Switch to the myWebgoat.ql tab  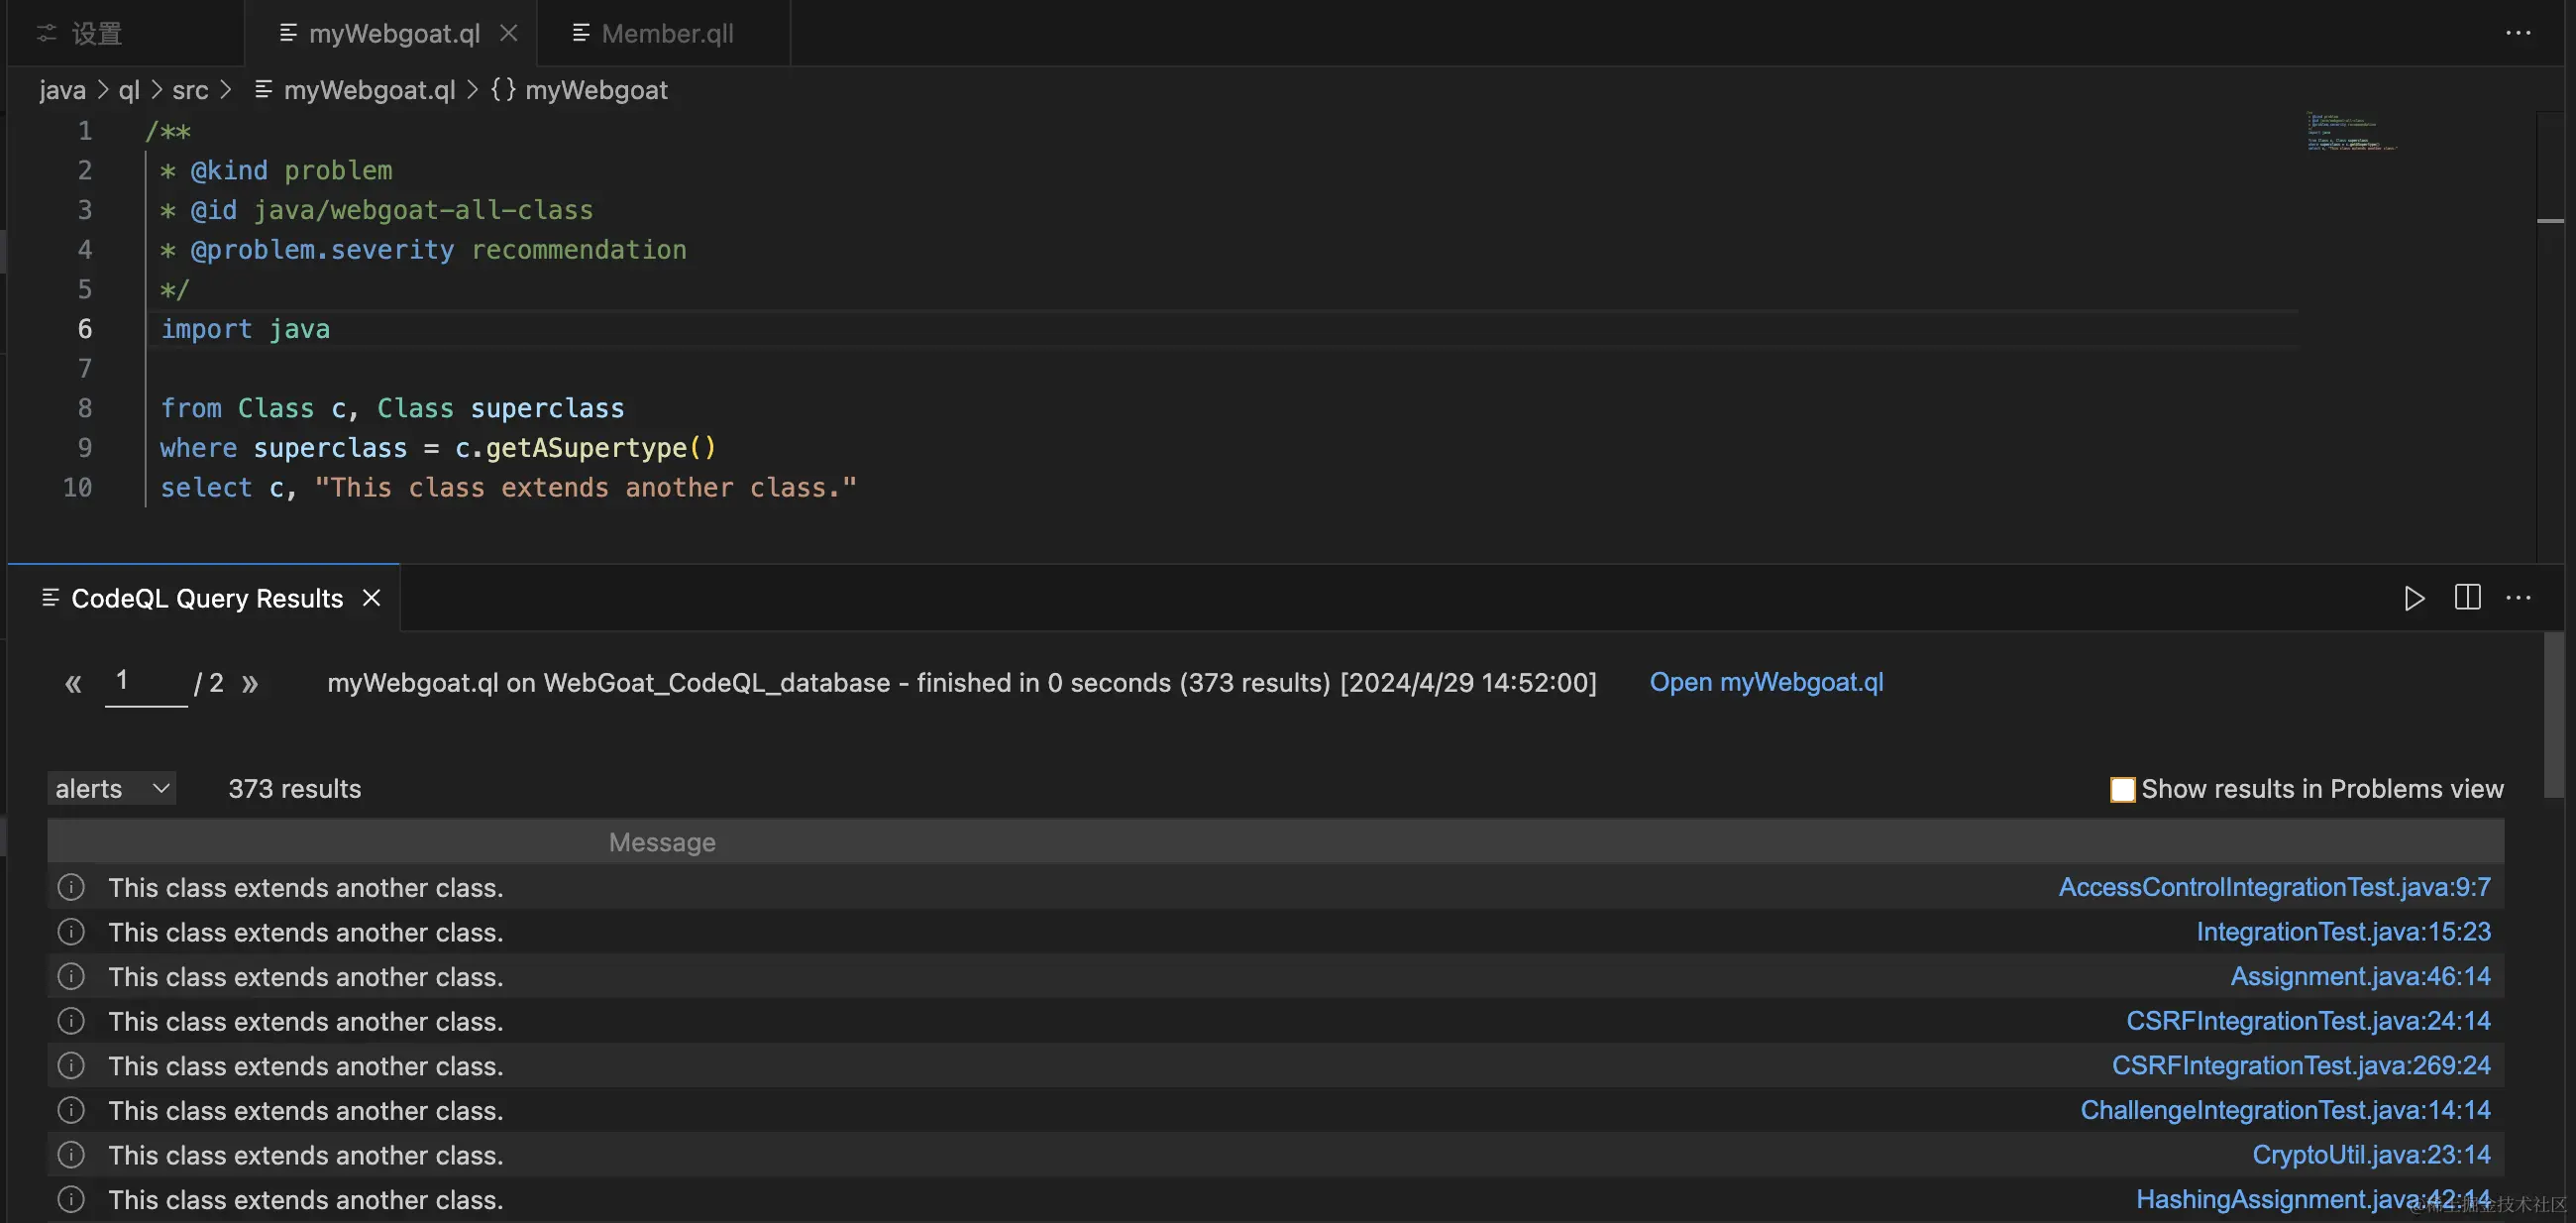pos(394,33)
